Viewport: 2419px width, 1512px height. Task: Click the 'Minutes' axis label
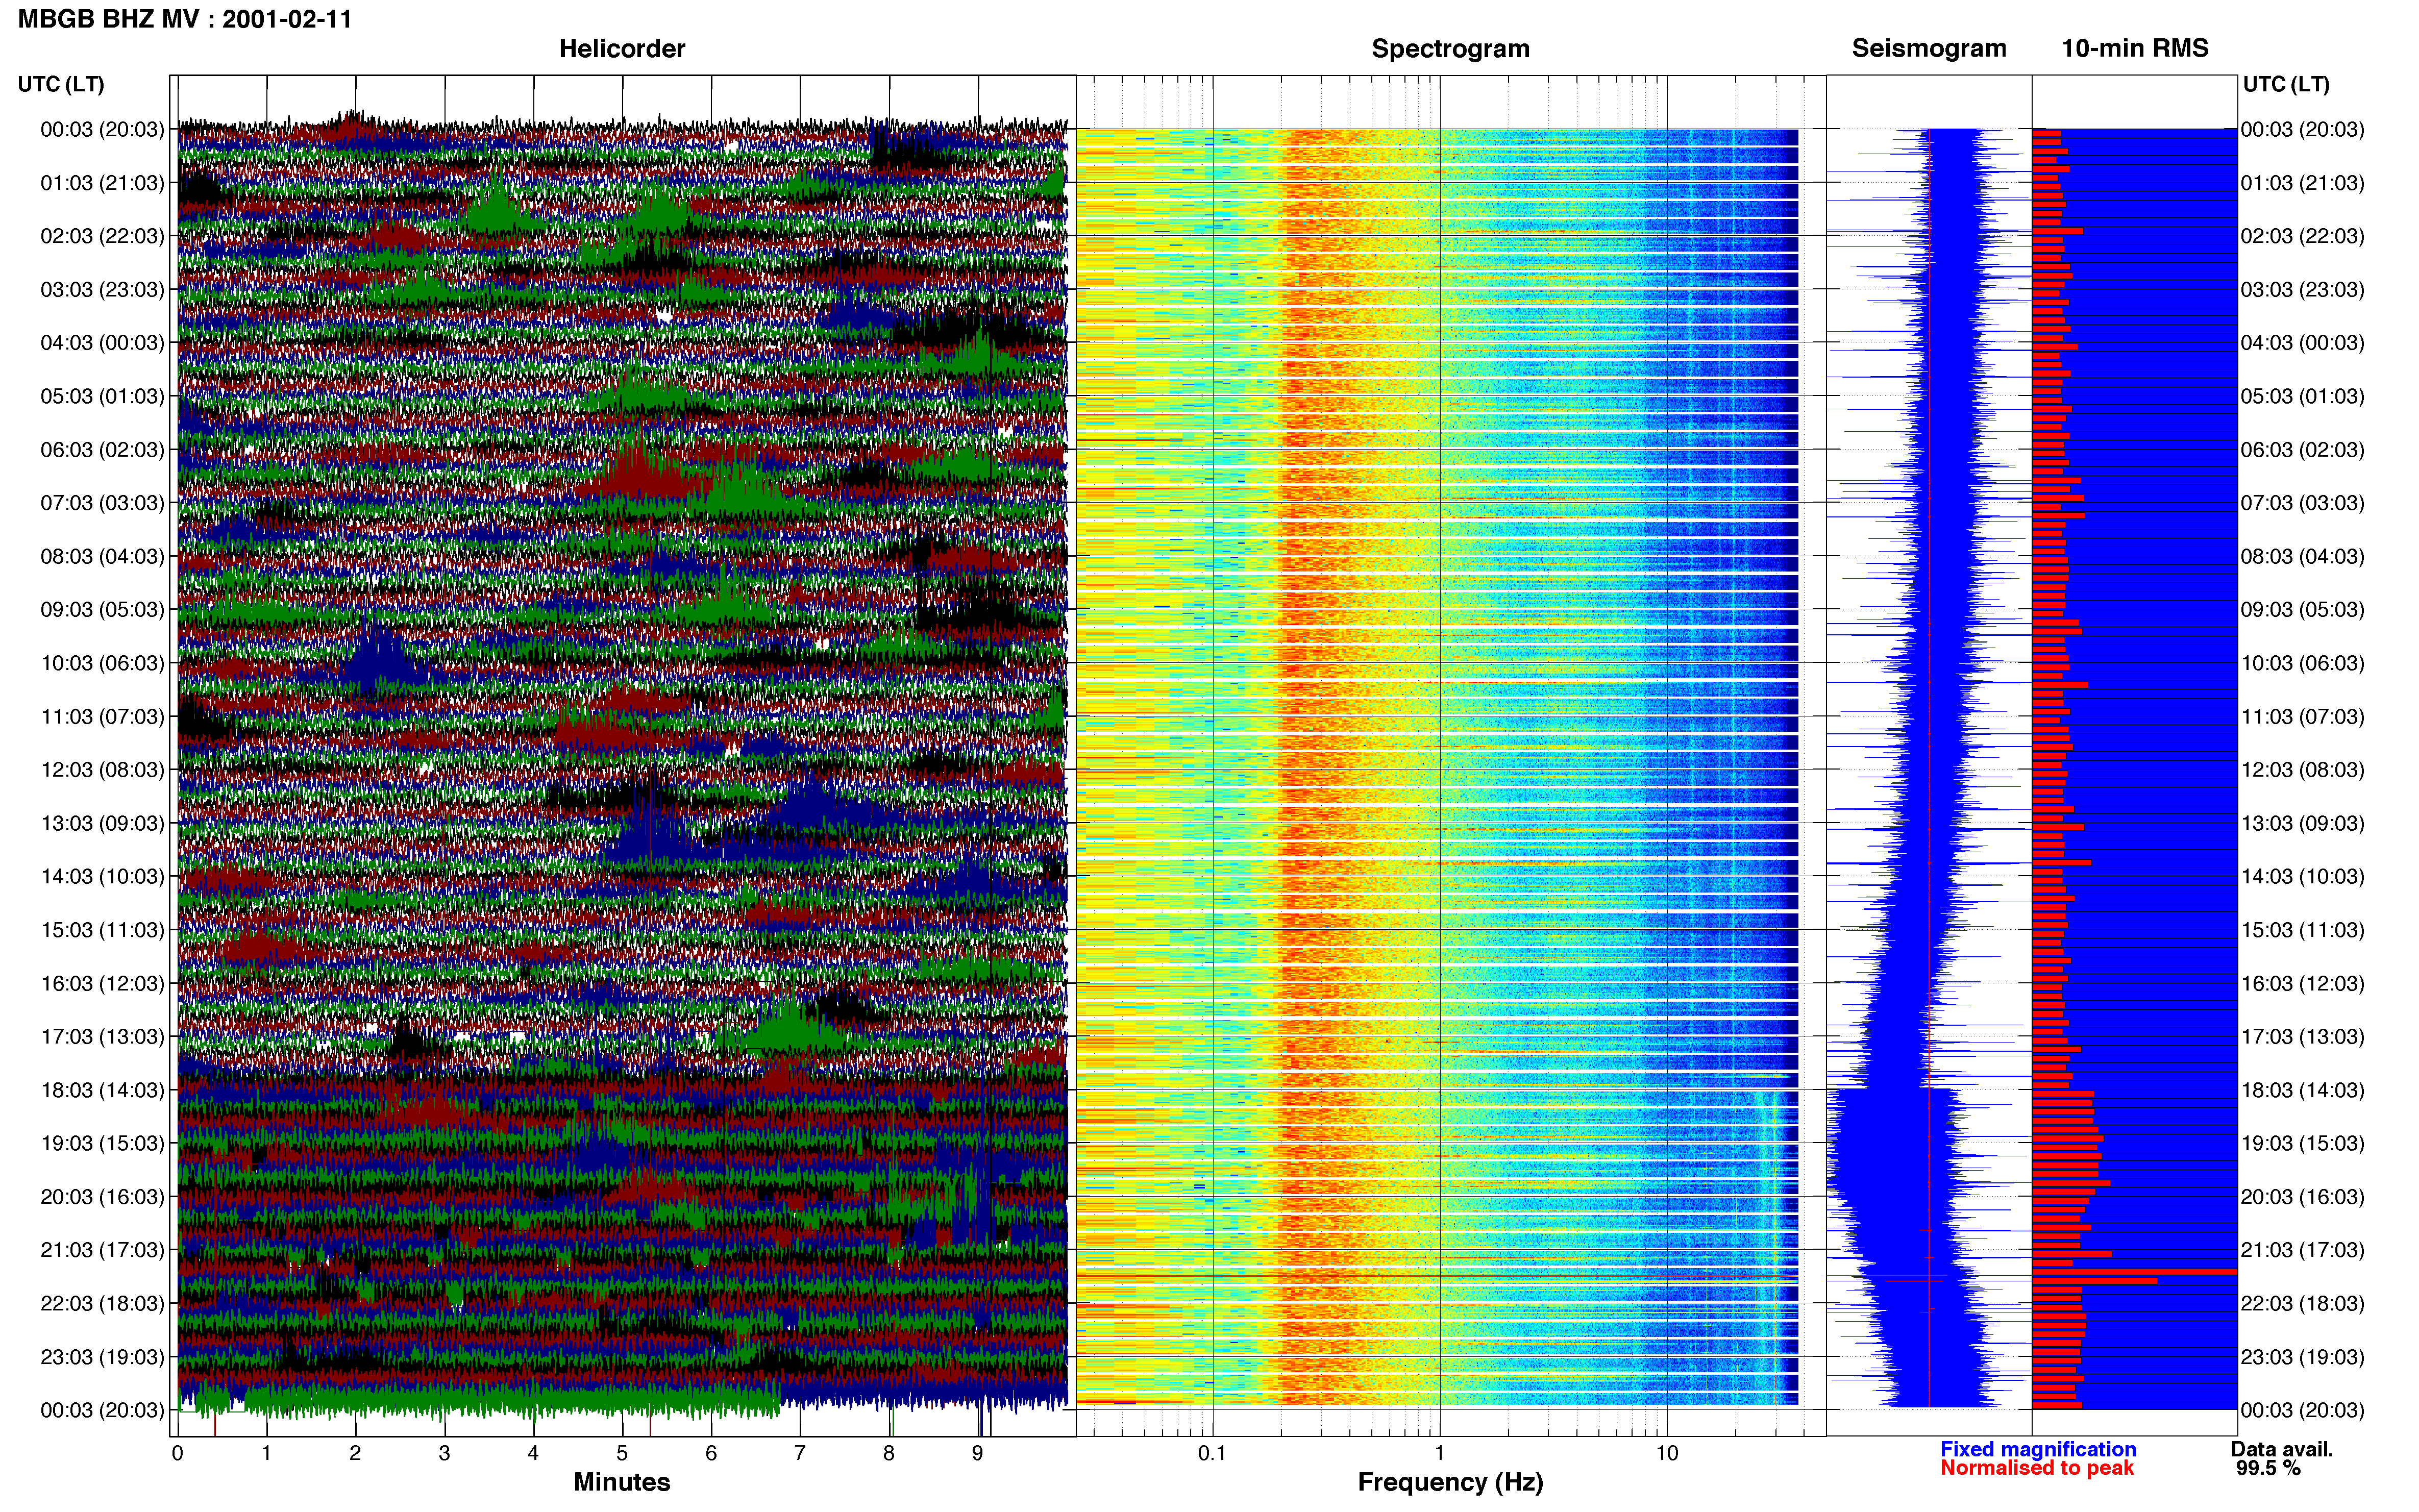621,1482
